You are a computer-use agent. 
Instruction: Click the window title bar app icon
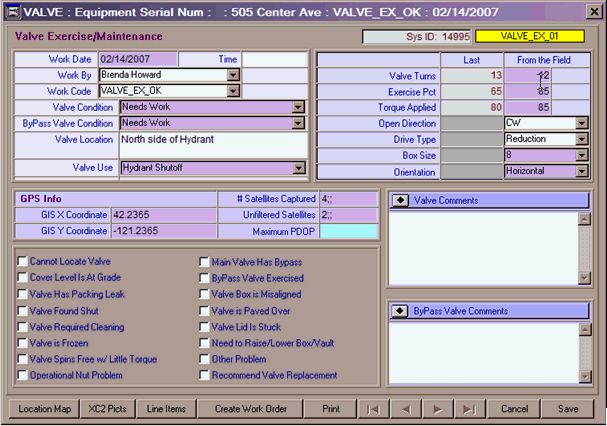point(11,12)
